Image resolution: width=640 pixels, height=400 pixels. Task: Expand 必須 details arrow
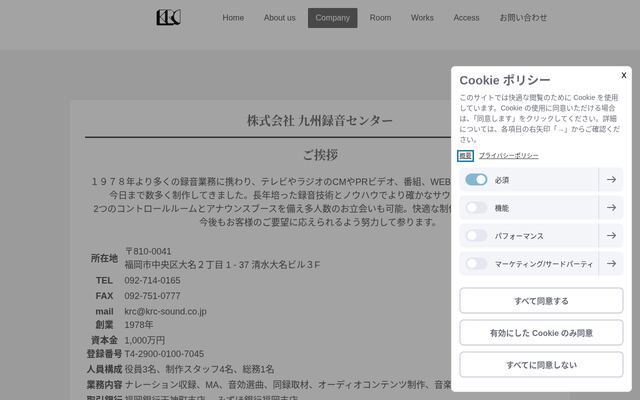611,180
